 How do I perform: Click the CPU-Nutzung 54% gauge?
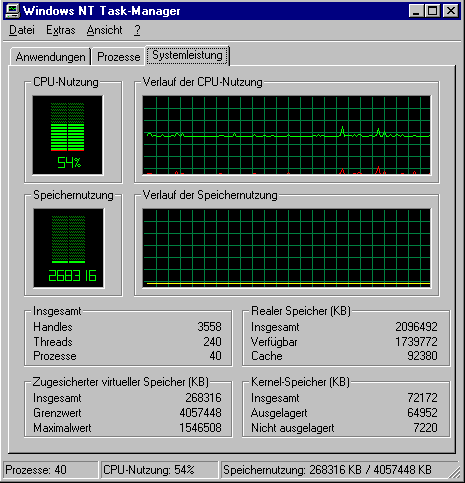68,135
